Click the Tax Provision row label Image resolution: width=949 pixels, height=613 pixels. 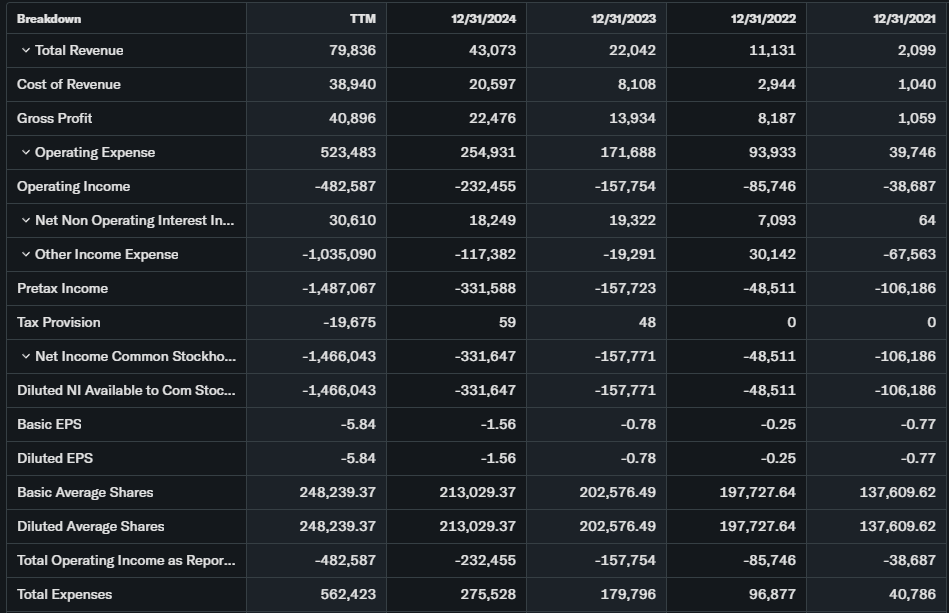coord(59,322)
